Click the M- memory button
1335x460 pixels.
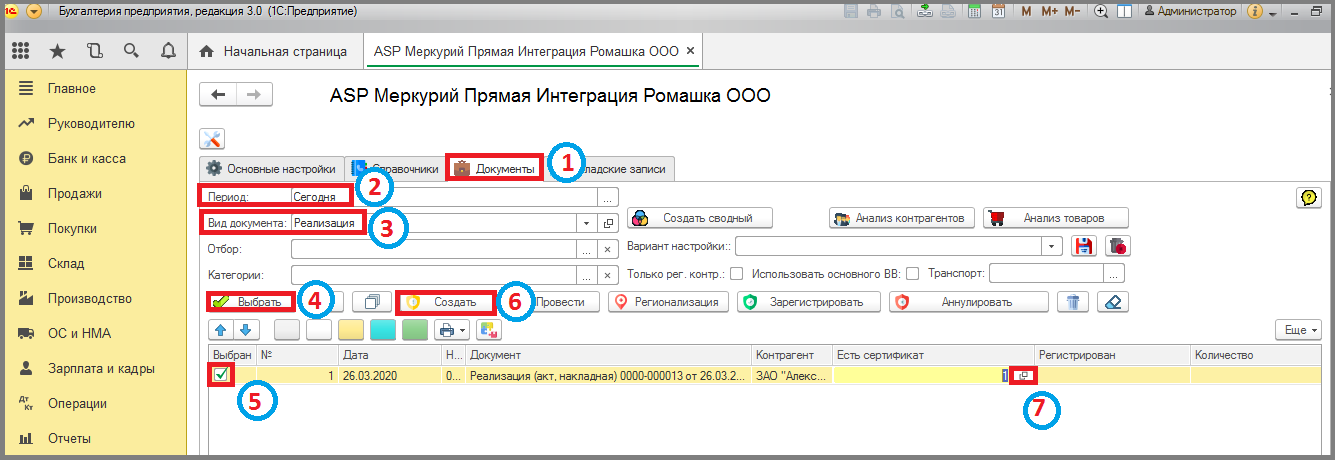tap(1072, 12)
